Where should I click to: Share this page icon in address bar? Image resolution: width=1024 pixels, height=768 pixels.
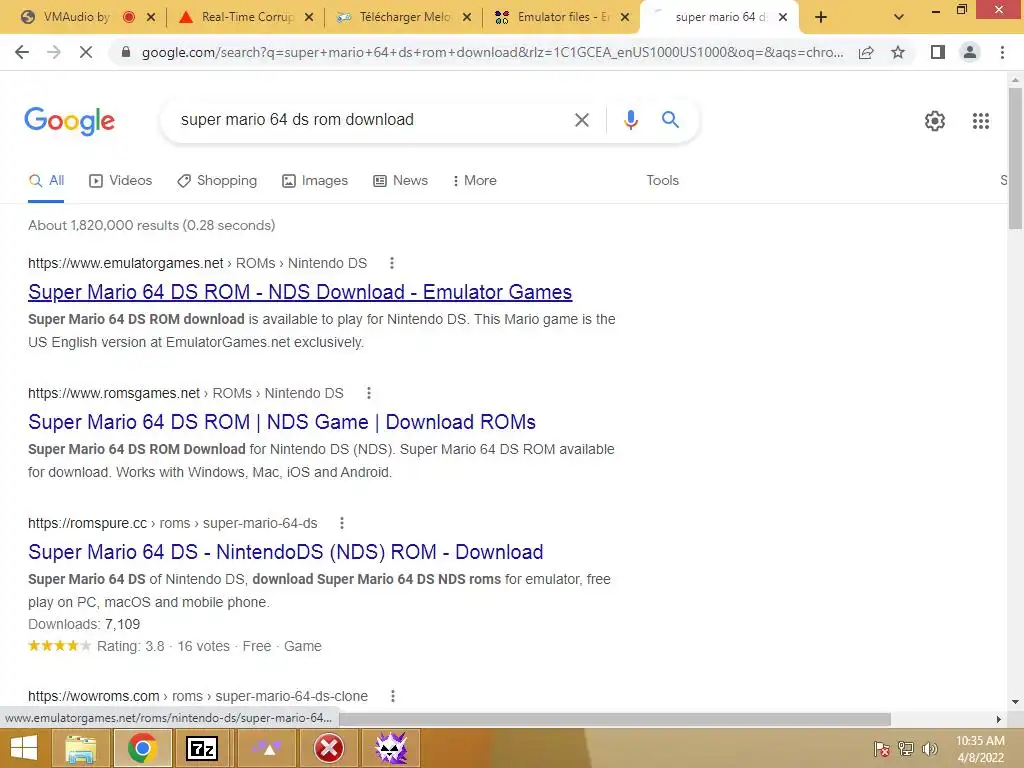pyautogui.click(x=866, y=52)
